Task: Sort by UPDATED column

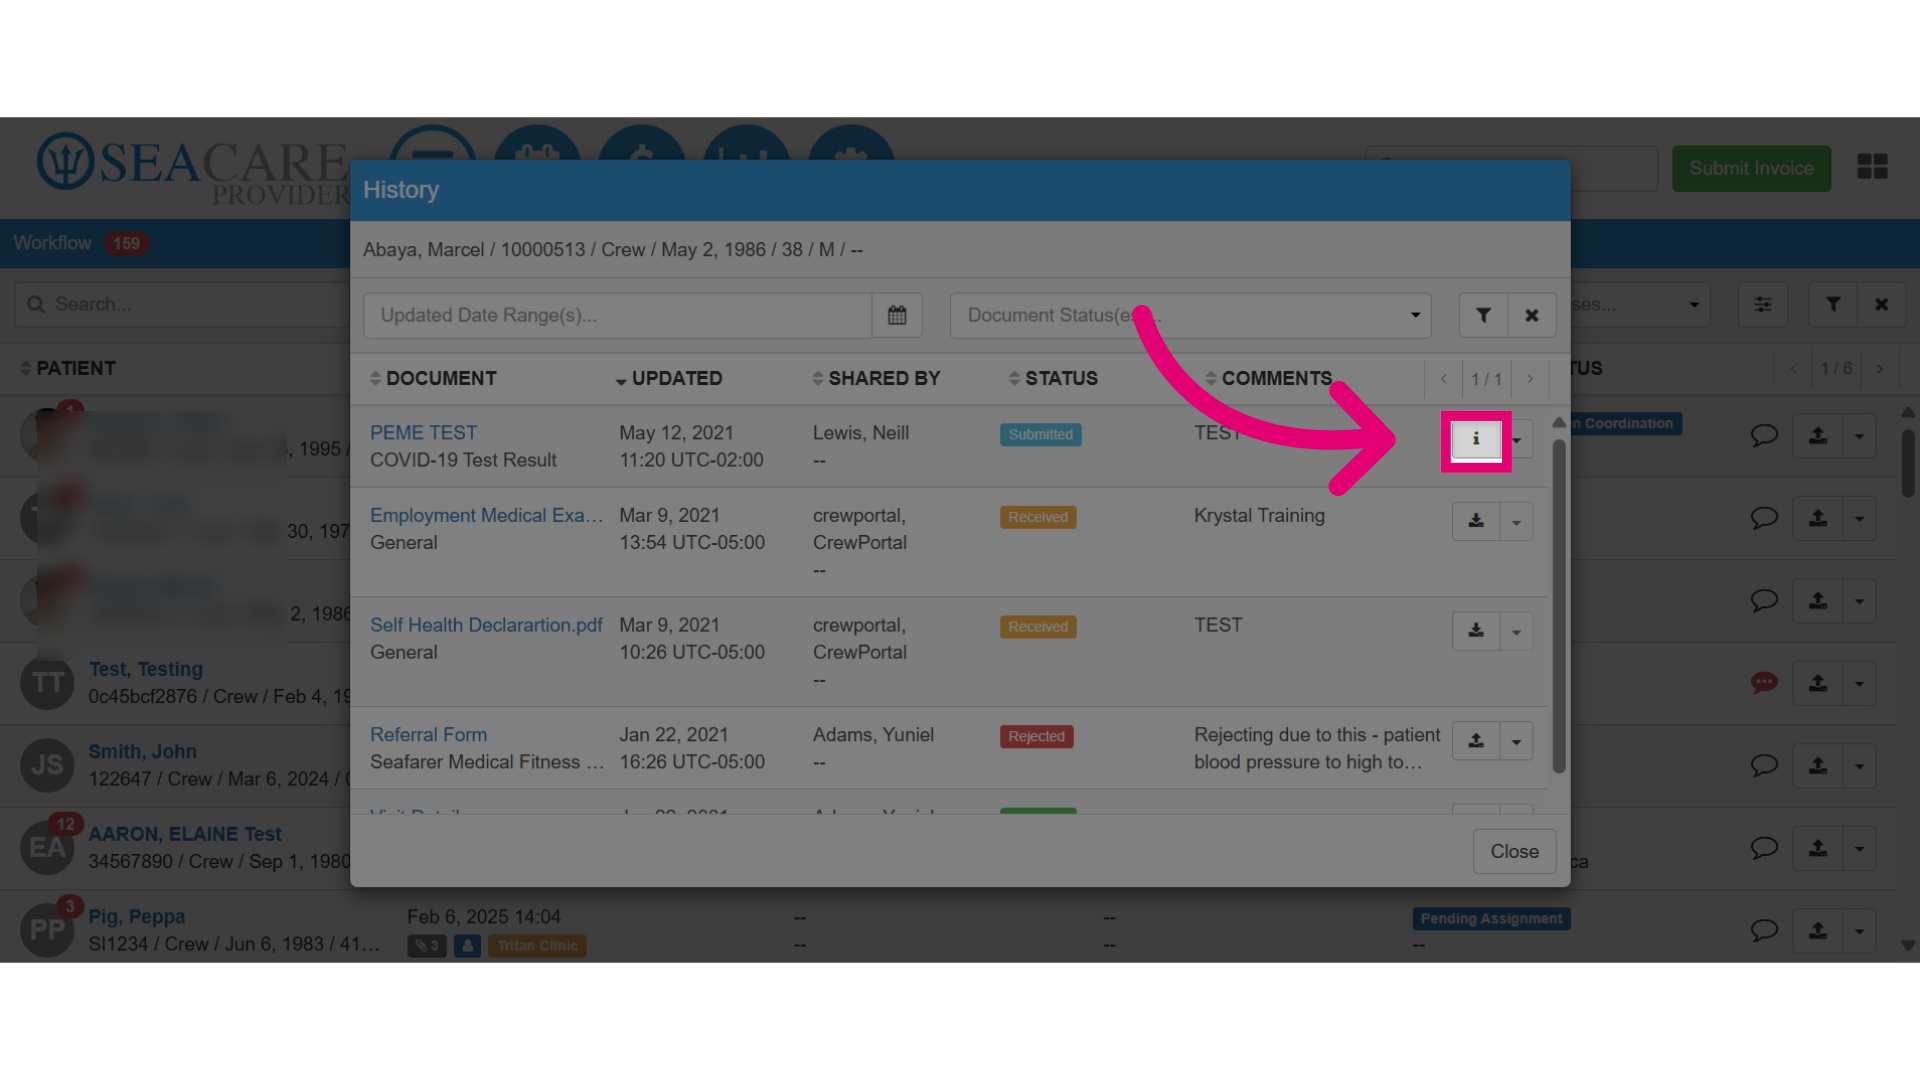Action: pyautogui.click(x=668, y=378)
